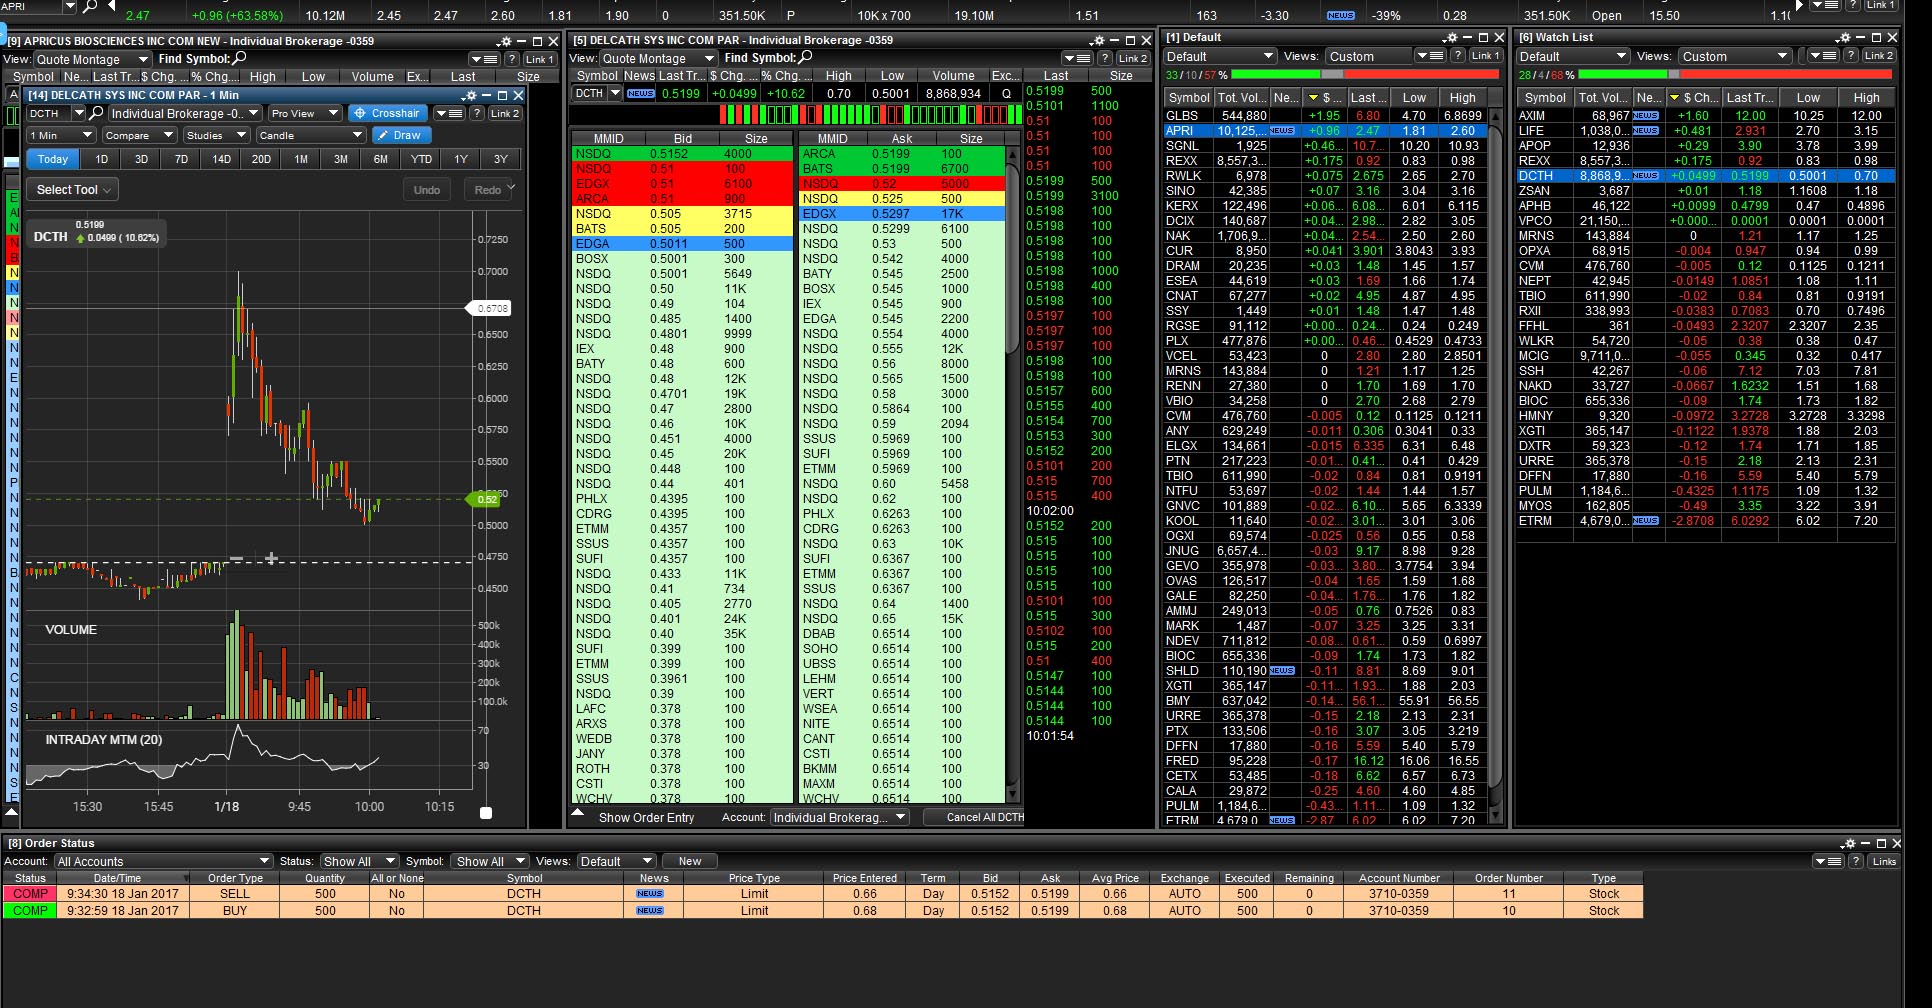
Task: Click NEWS icon on the SELL order row
Action: tap(650, 894)
